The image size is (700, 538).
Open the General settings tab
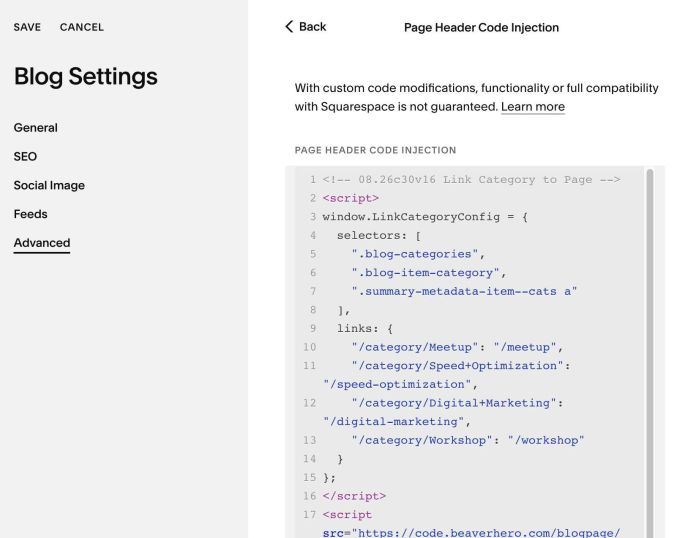click(36, 128)
